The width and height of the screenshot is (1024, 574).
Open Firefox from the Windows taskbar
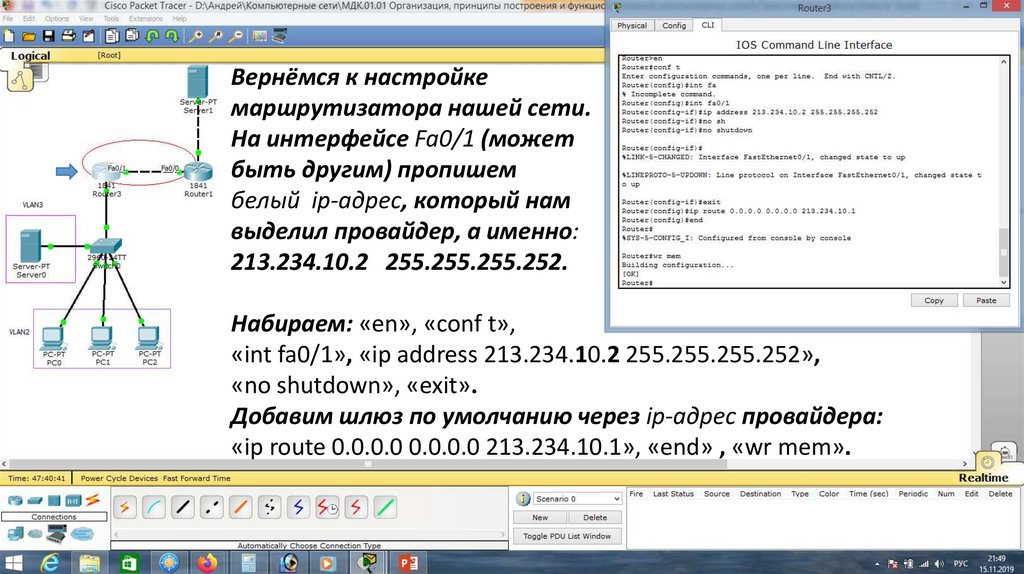(x=208, y=562)
